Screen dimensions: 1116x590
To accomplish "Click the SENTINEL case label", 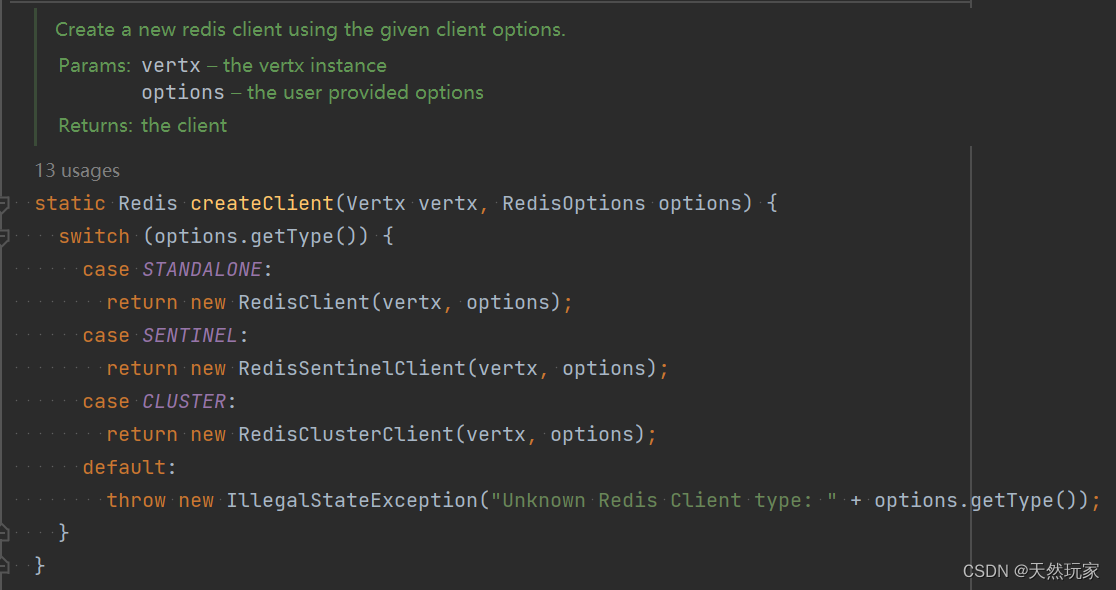I will coord(190,335).
